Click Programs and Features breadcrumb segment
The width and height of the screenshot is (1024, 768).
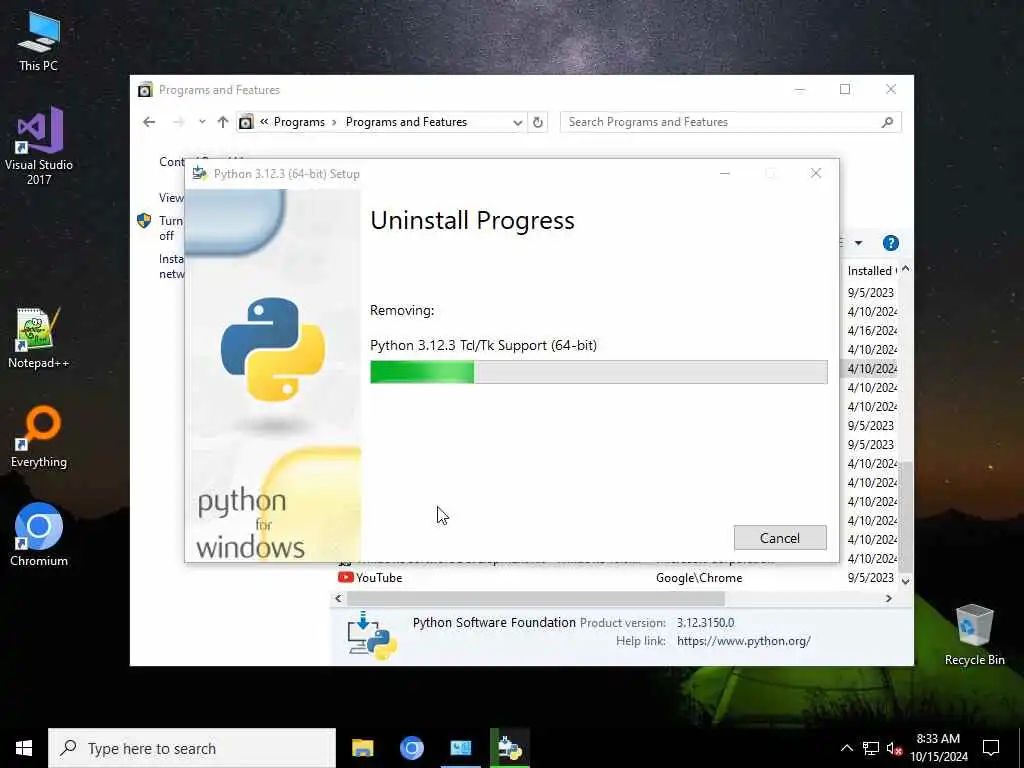pos(406,121)
